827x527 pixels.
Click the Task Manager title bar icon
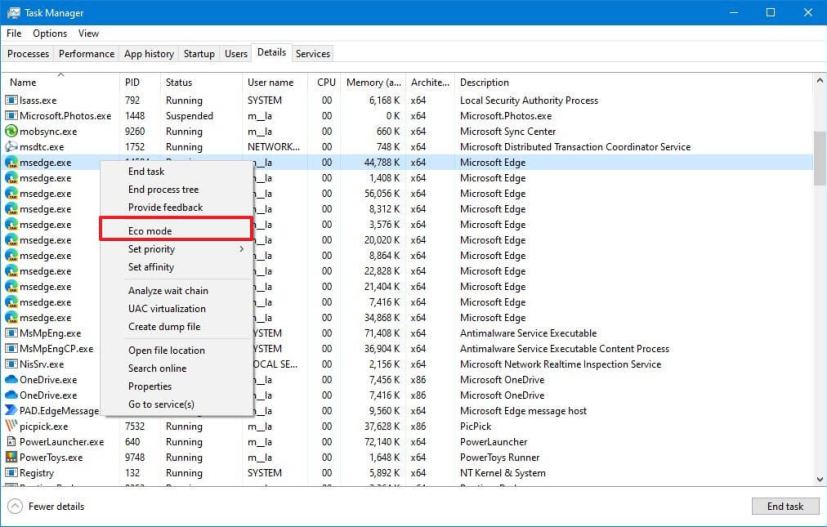(13, 13)
